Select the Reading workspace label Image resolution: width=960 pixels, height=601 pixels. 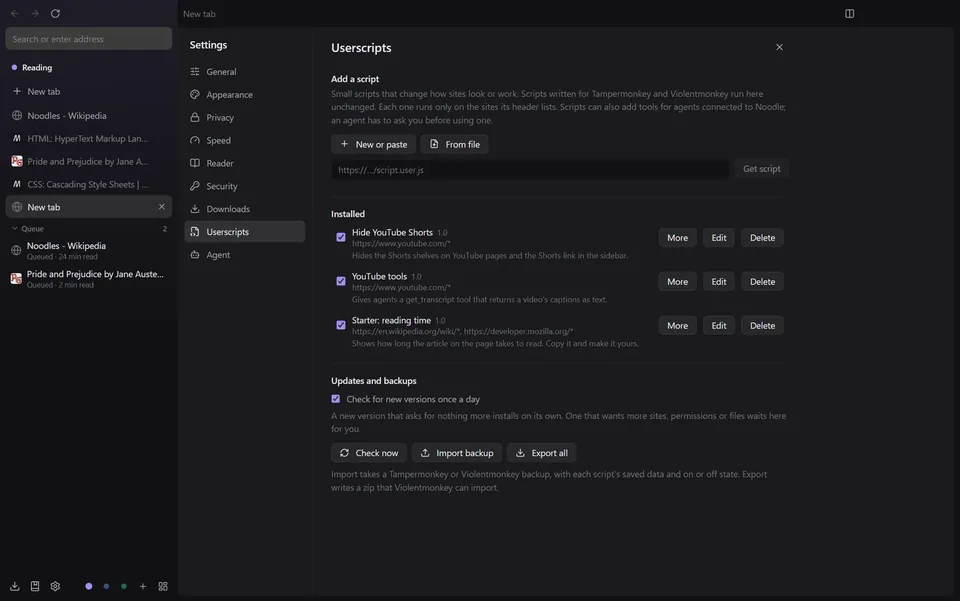tap(37, 67)
